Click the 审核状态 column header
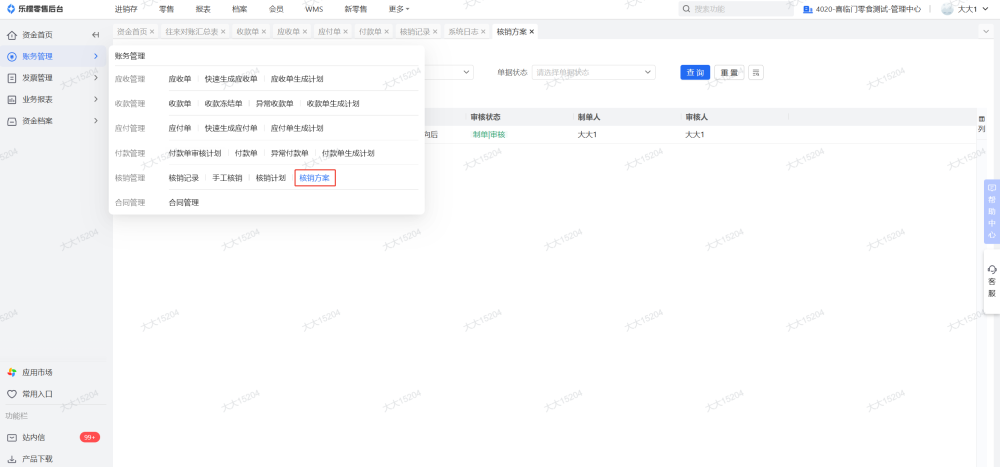 tap(485, 117)
